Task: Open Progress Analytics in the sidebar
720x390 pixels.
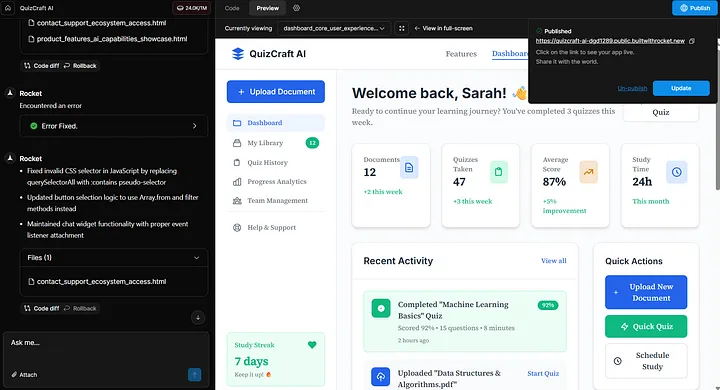Action: [x=276, y=181]
